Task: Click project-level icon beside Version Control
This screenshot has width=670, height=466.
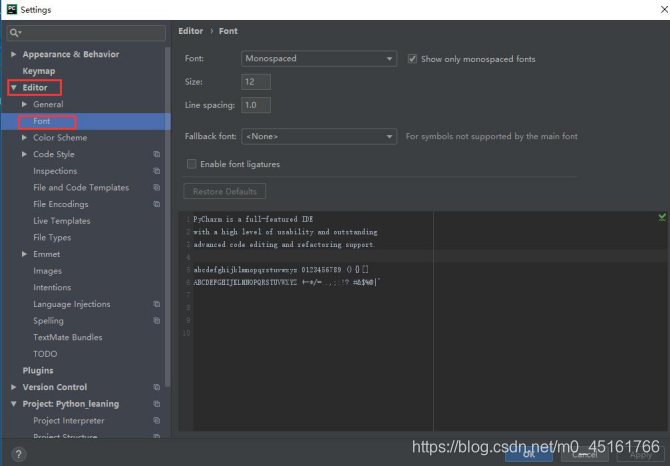Action: point(157,387)
